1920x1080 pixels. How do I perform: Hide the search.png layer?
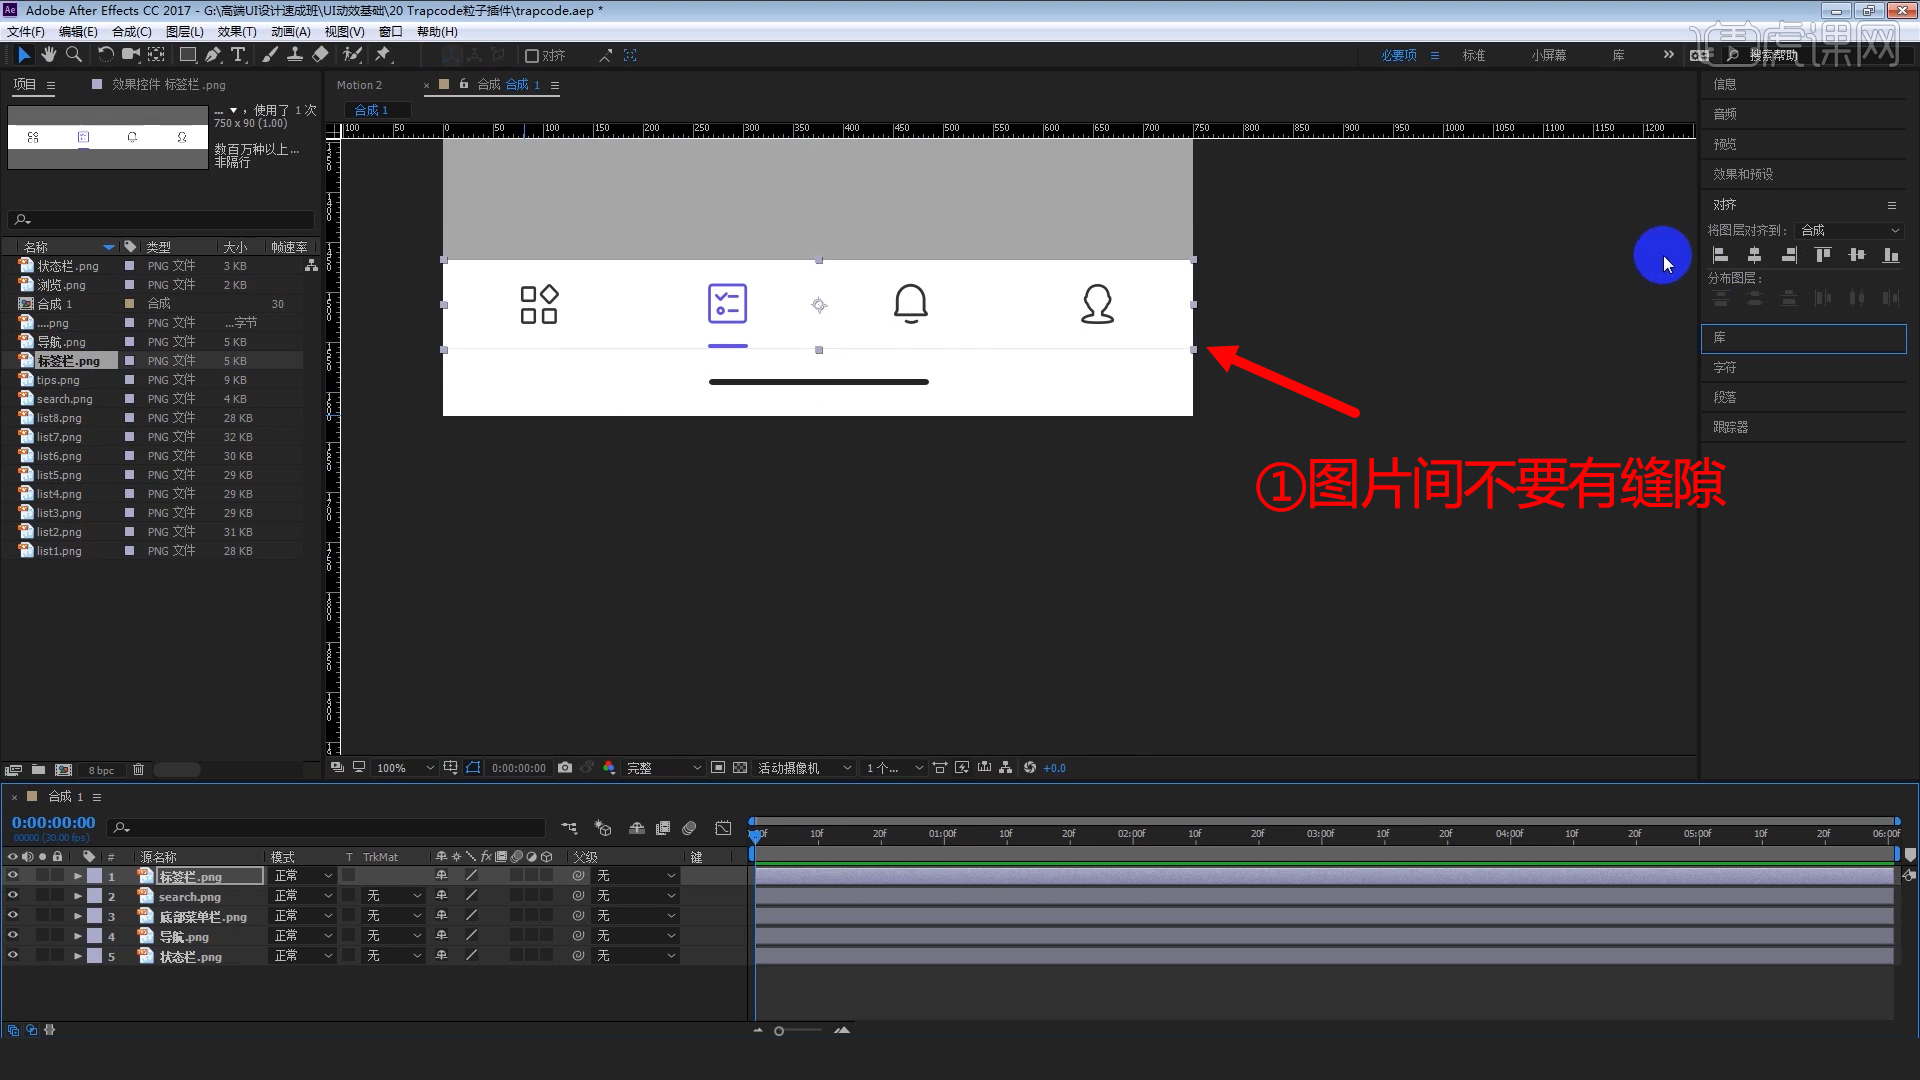click(x=13, y=896)
